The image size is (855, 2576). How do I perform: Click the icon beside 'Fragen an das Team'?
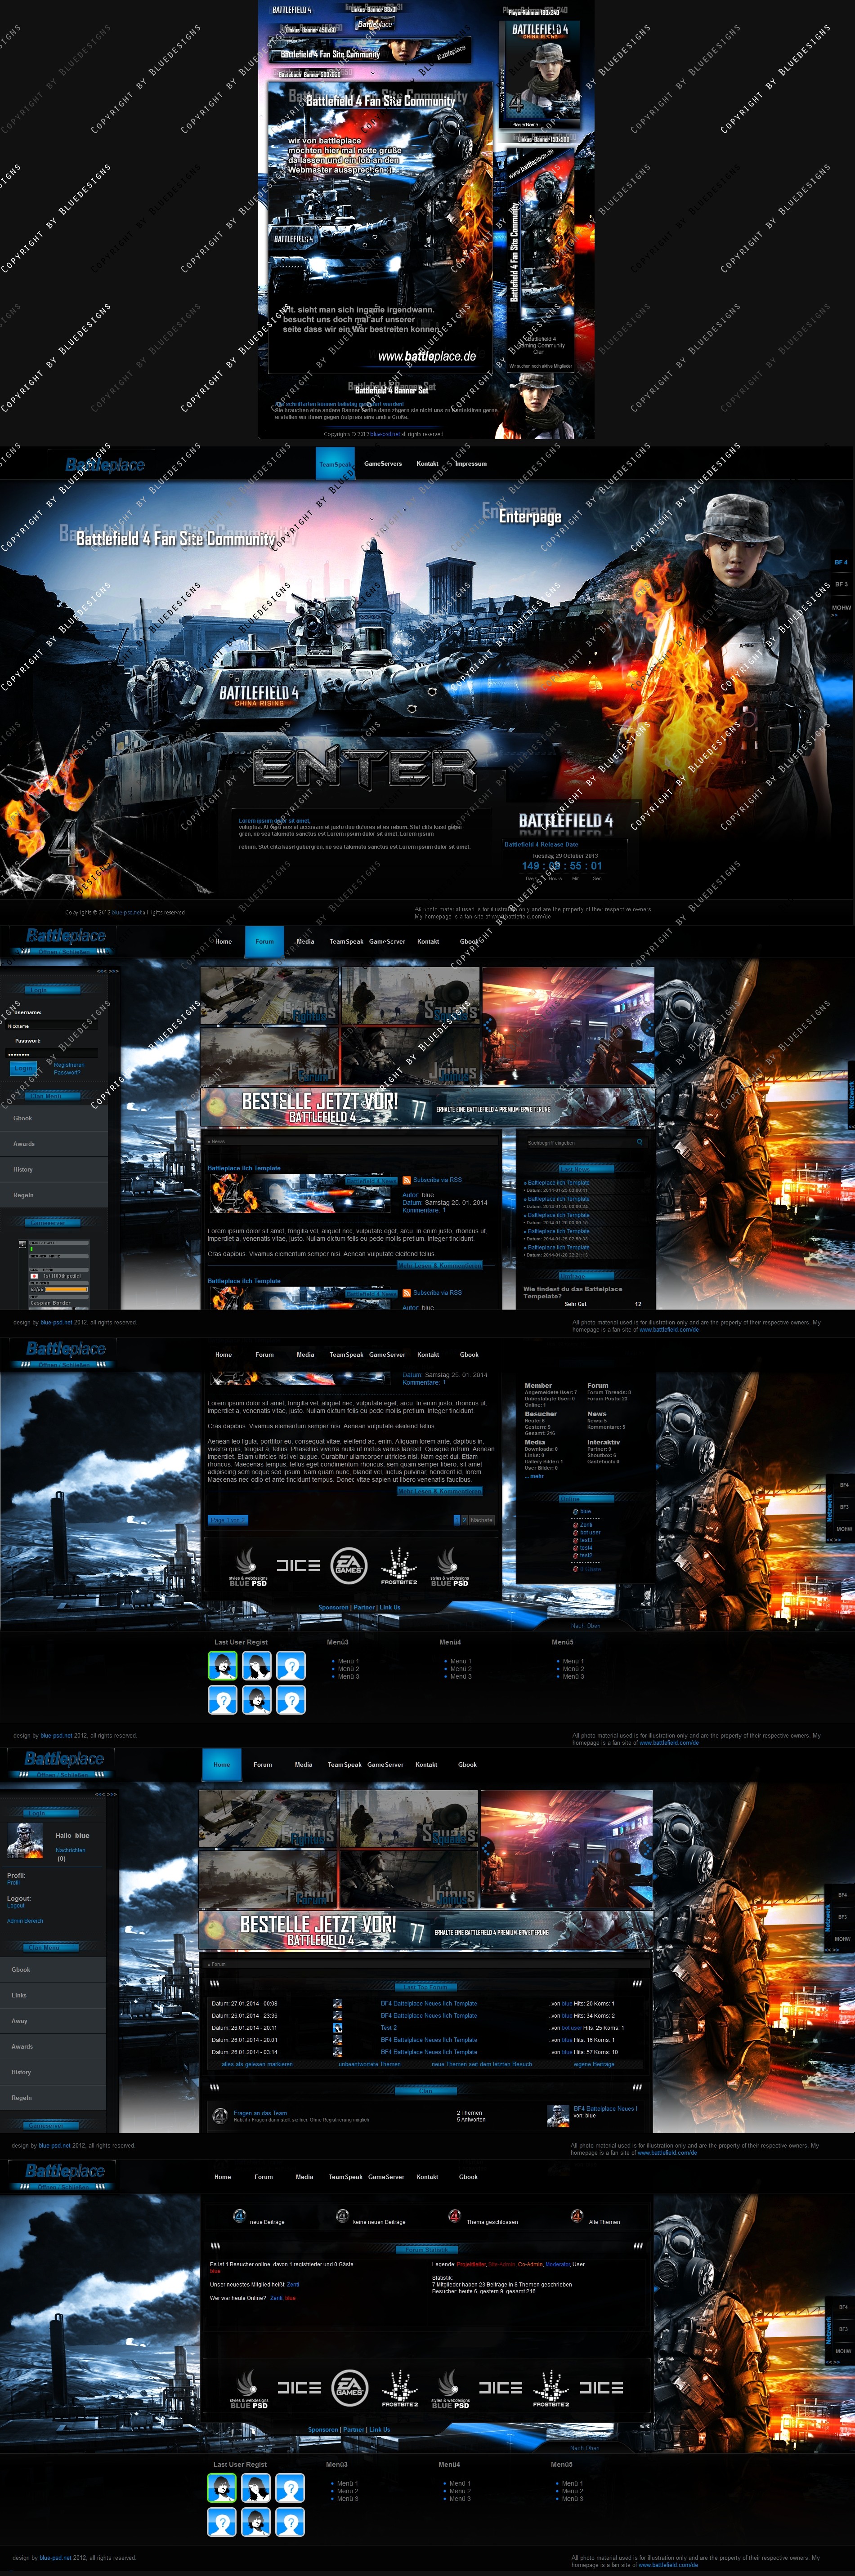pos(220,2115)
